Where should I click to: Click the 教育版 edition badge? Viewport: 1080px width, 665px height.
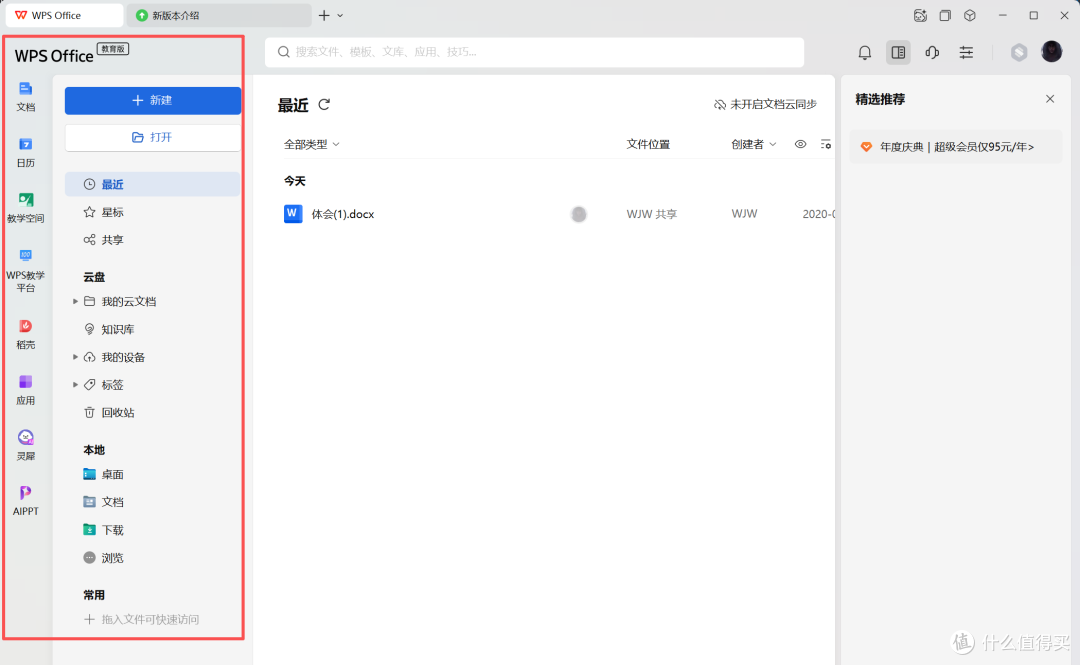point(113,49)
